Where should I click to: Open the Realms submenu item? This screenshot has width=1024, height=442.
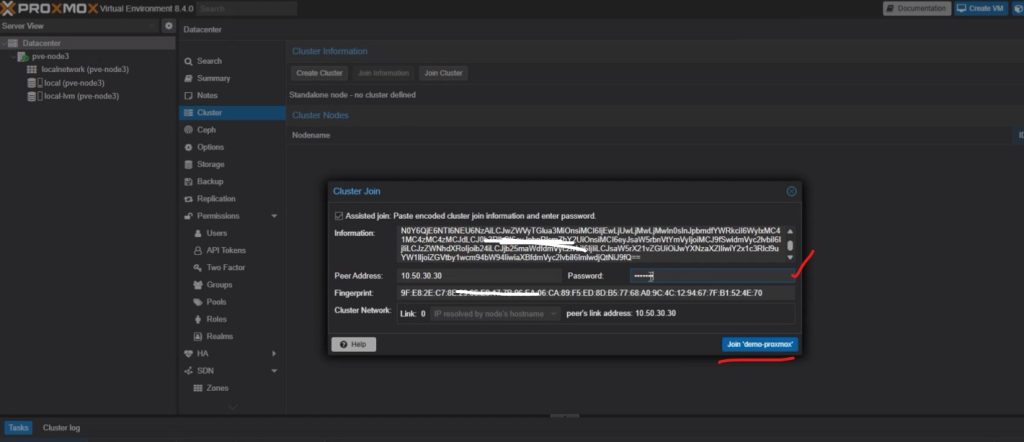pyautogui.click(x=219, y=336)
